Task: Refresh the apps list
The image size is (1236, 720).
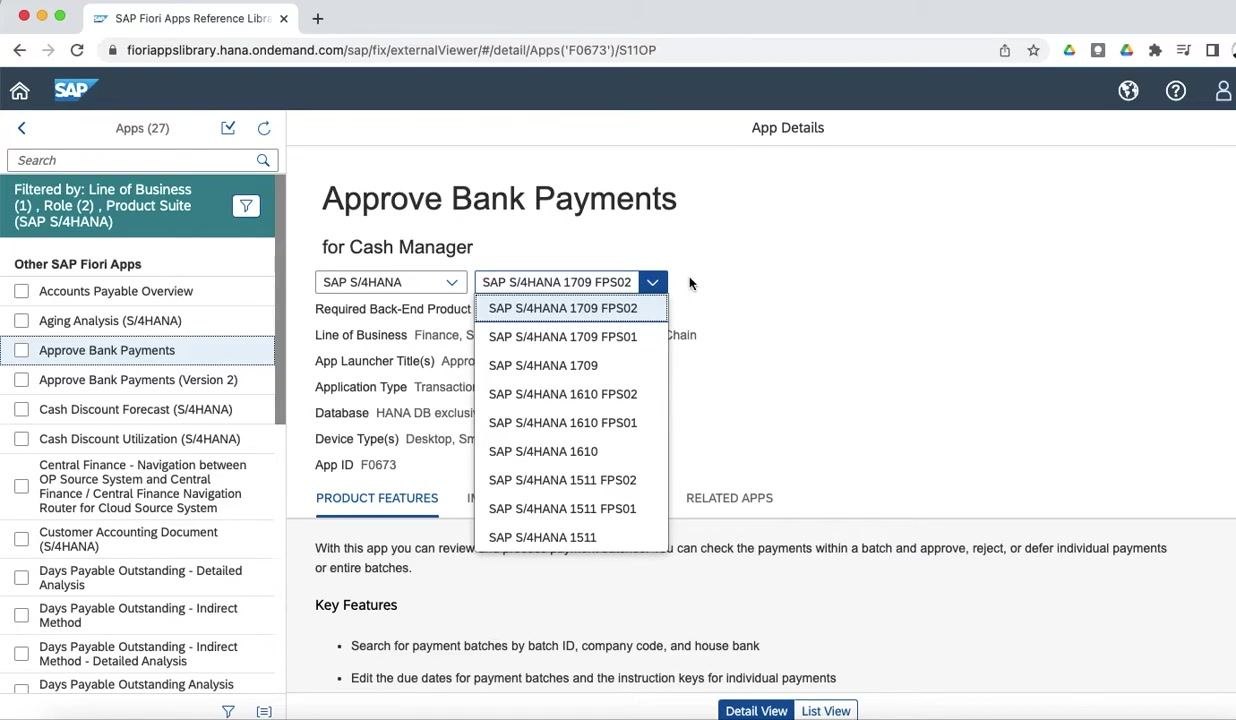Action: (x=264, y=128)
